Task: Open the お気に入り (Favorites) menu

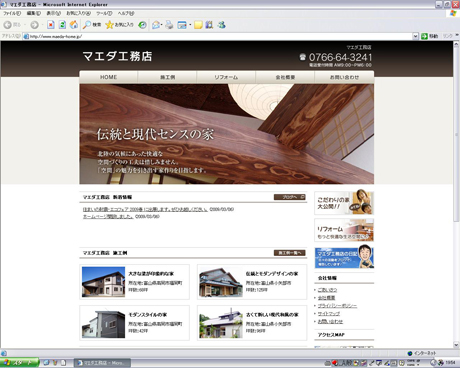Action: point(78,13)
